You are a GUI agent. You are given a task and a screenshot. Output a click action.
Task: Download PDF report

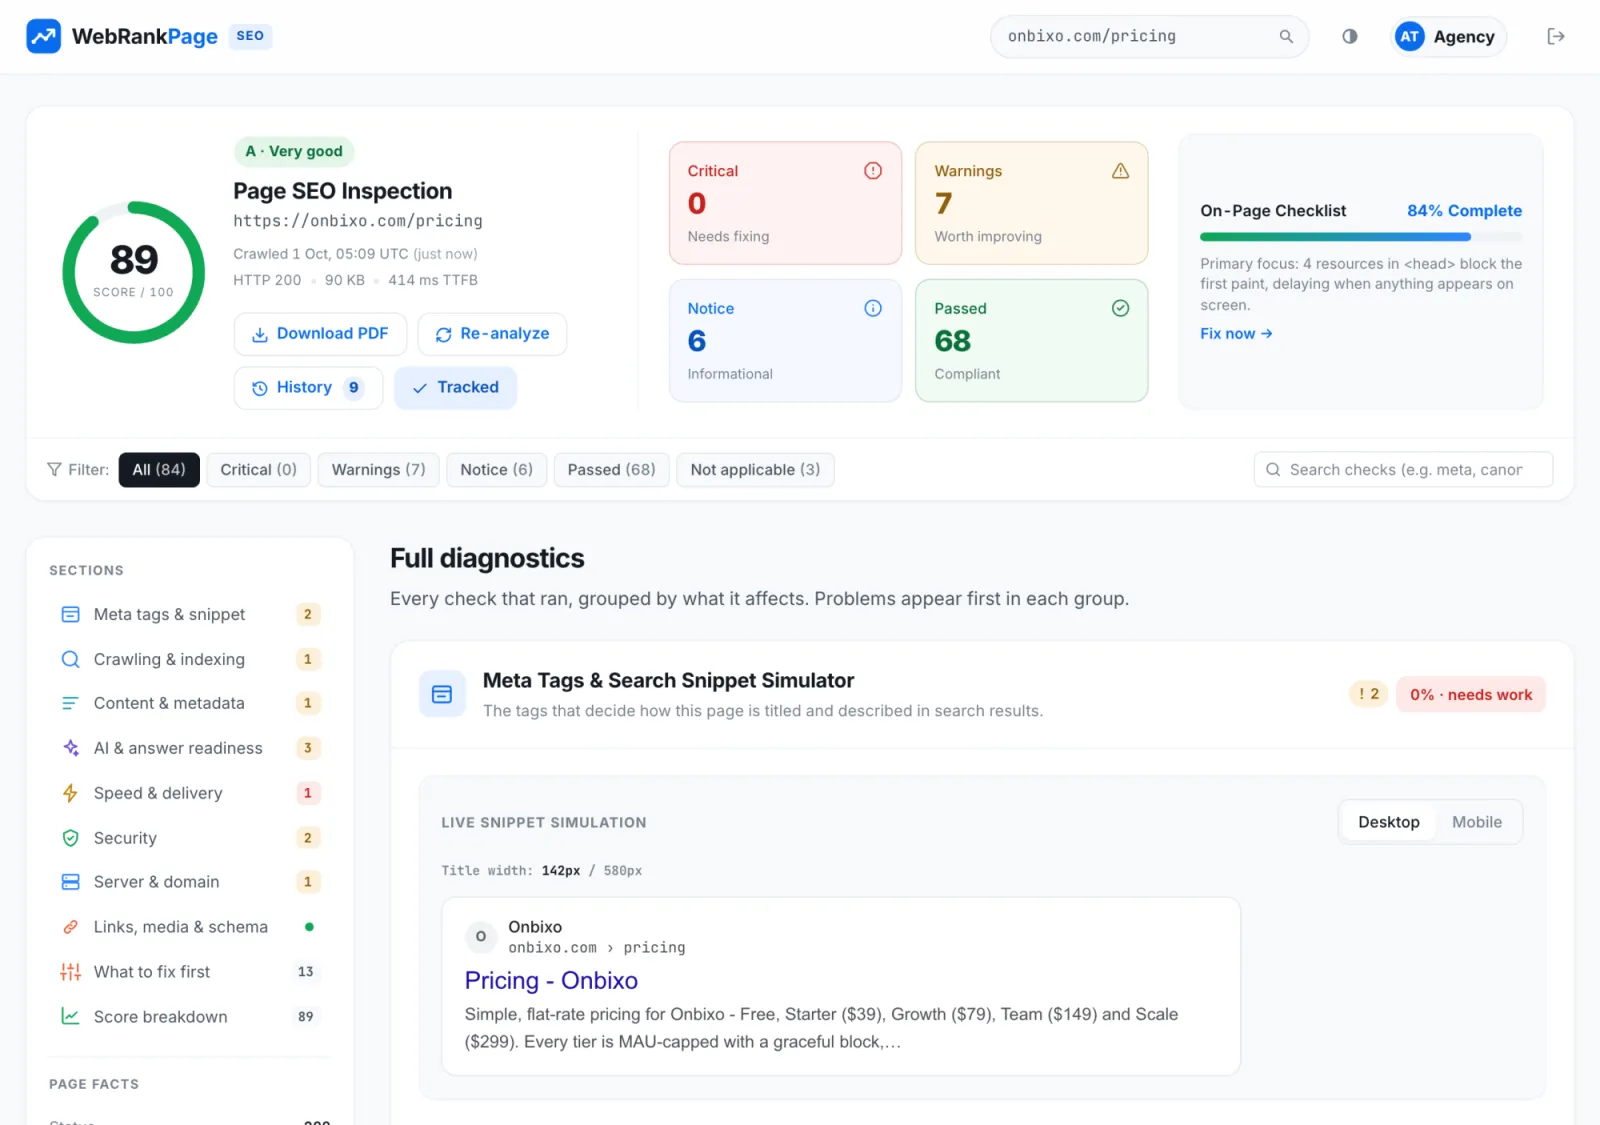(320, 334)
